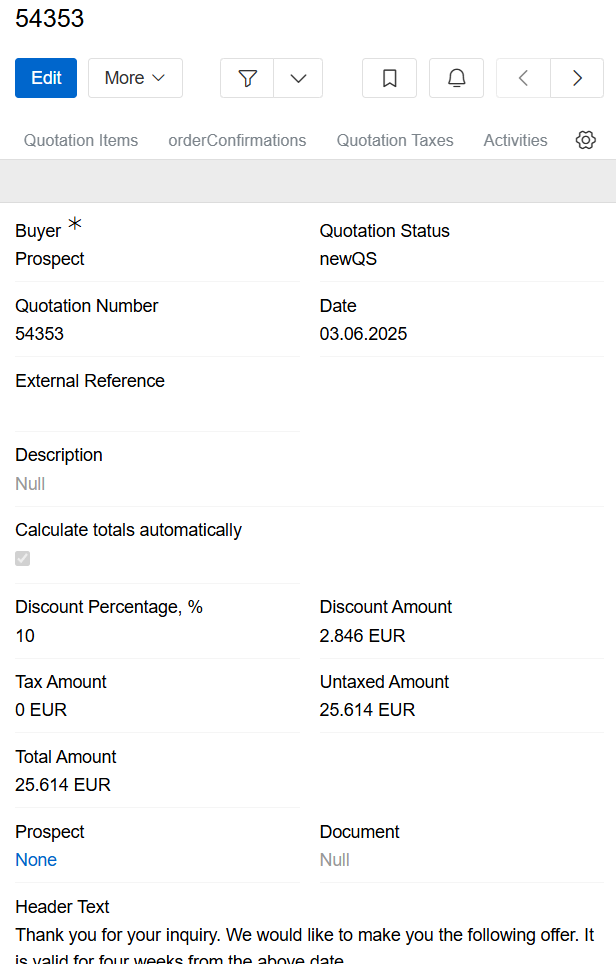The height and width of the screenshot is (964, 616).
Task: Click the bookmark icon button
Action: (390, 78)
